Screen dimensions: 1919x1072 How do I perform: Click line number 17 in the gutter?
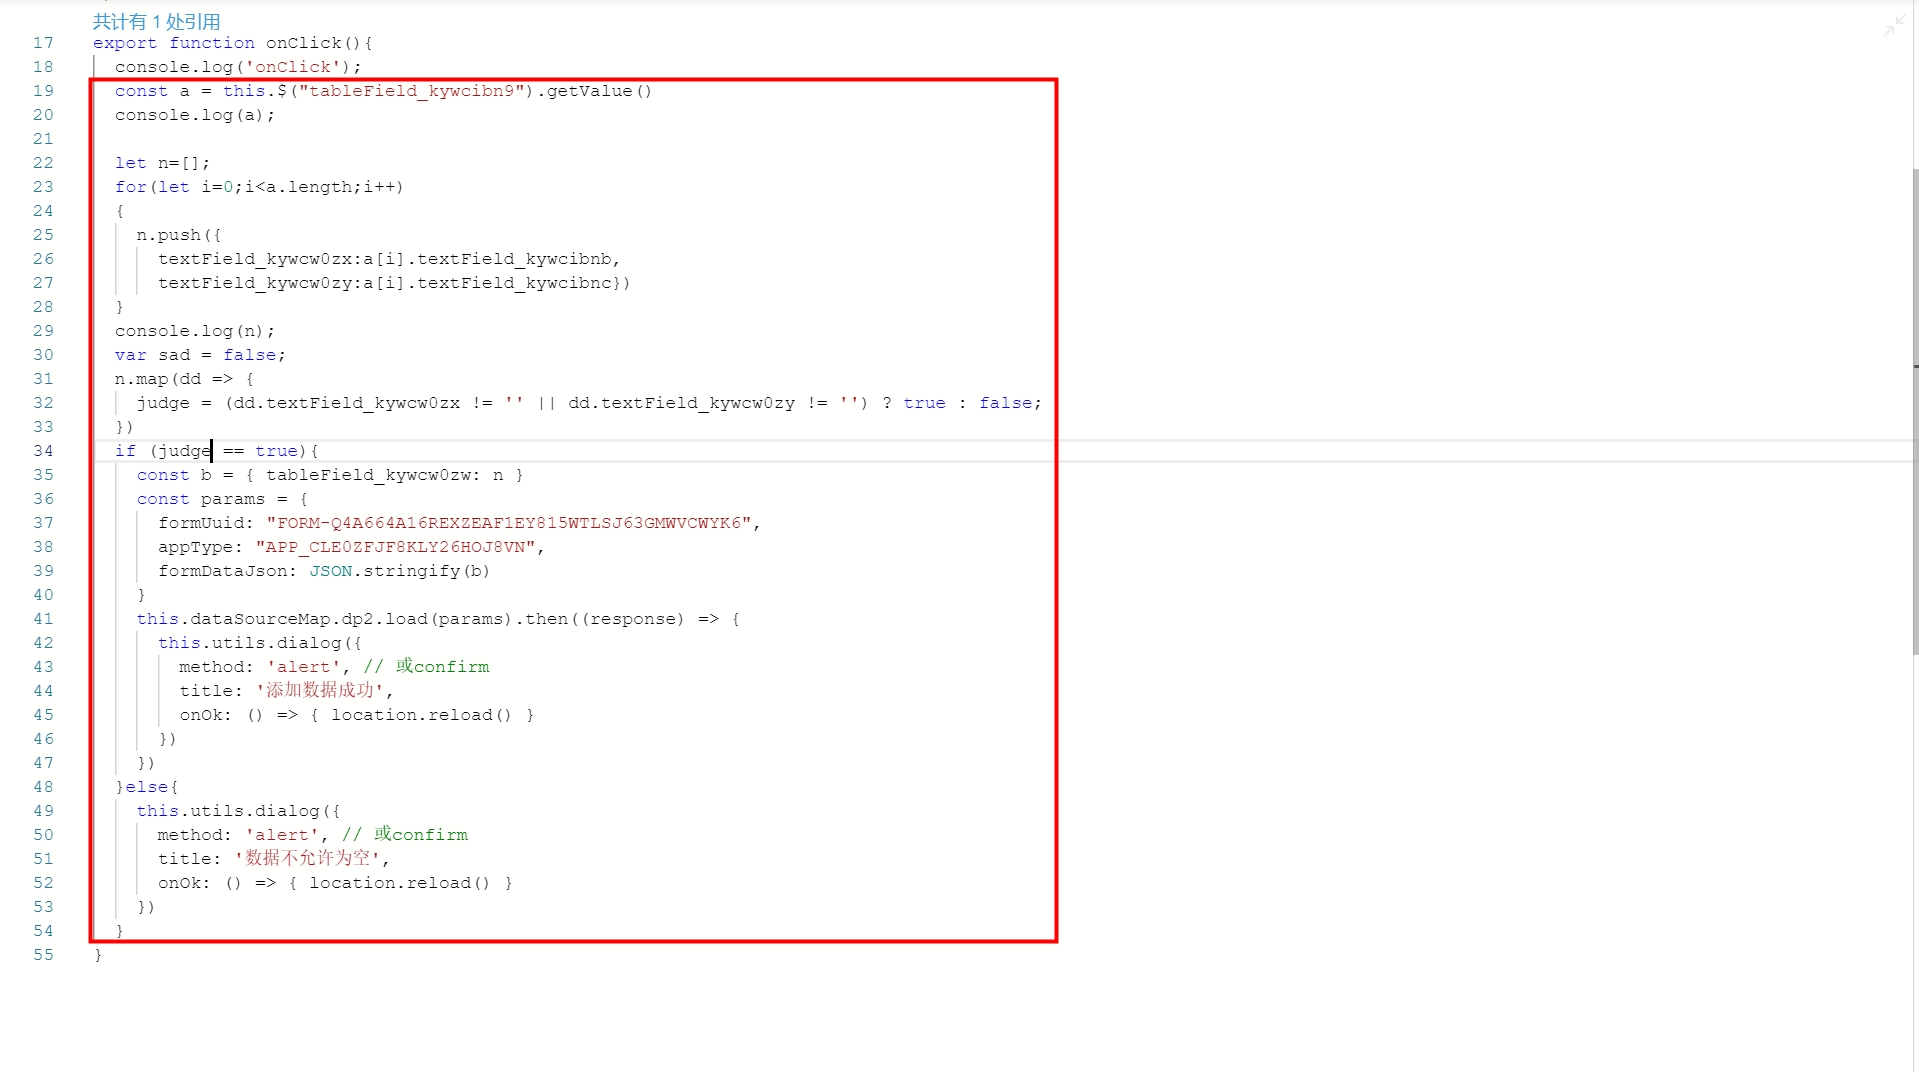point(43,43)
